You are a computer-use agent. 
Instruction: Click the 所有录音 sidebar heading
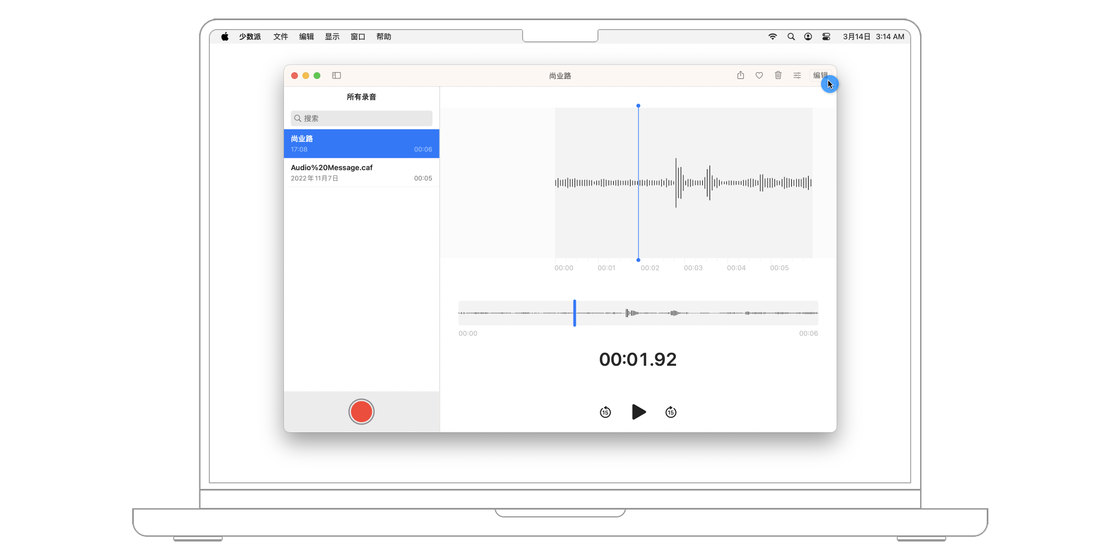(361, 97)
